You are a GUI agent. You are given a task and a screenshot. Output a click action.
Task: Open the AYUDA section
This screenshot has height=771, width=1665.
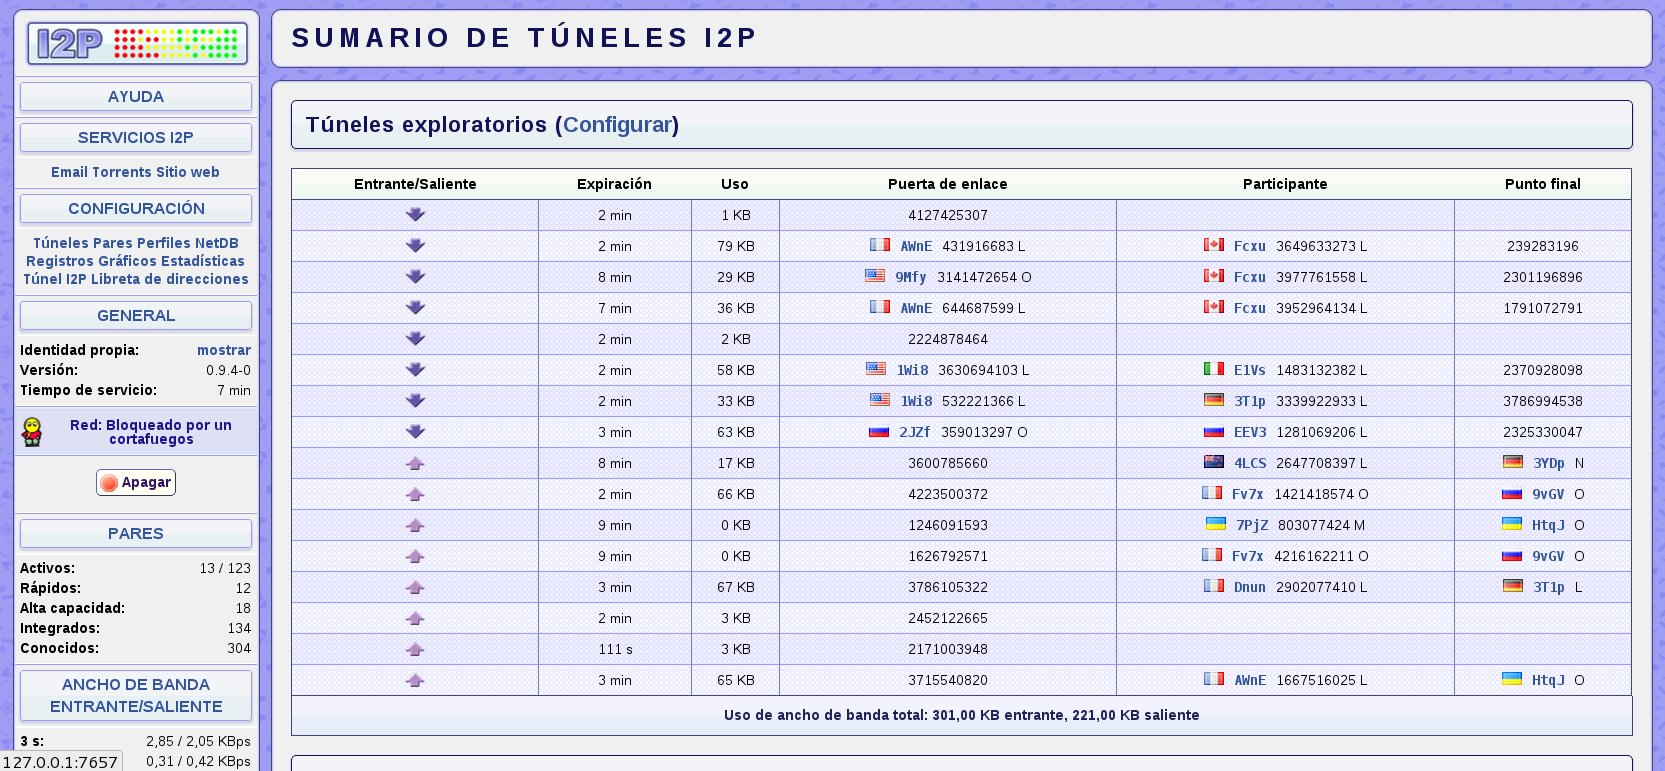click(x=136, y=97)
